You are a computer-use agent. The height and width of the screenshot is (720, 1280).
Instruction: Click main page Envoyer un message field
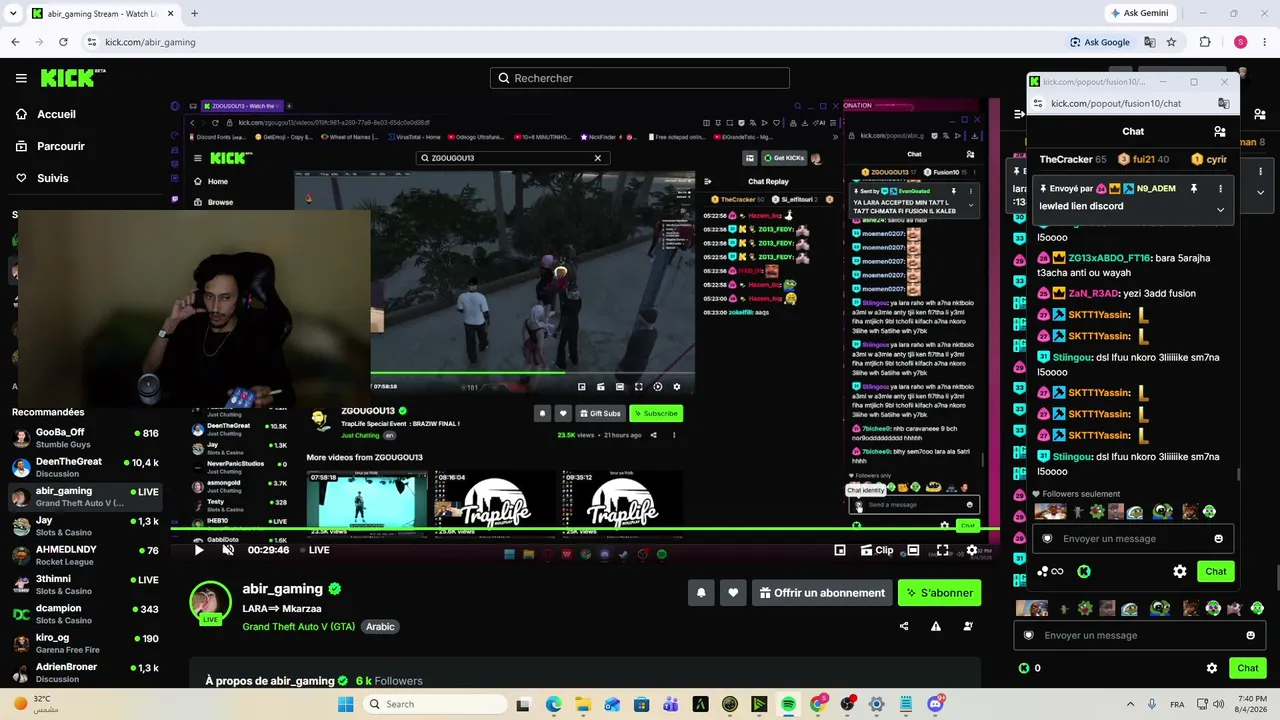[1141, 635]
